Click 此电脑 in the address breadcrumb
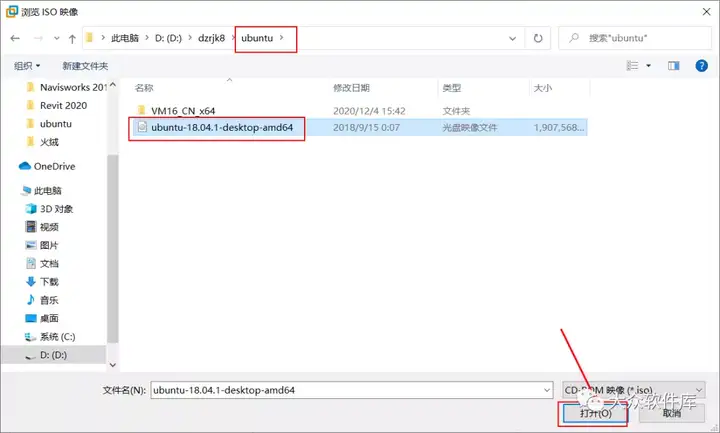The image size is (720, 433). coord(124,38)
